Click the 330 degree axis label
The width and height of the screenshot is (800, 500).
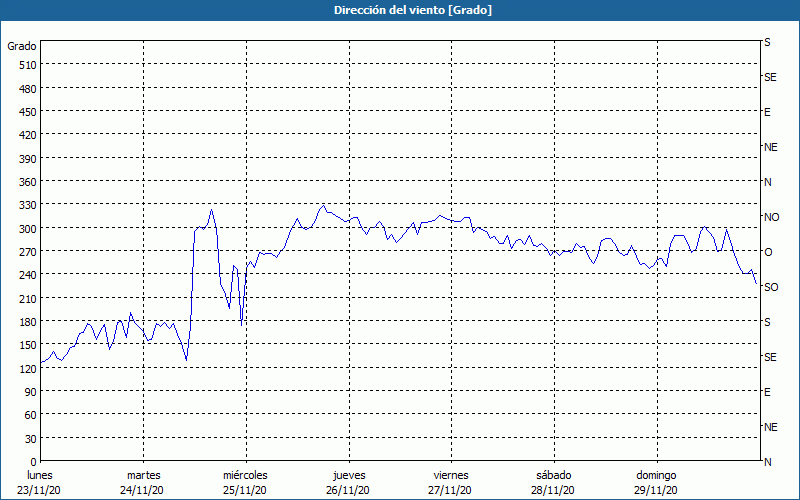(x=28, y=205)
